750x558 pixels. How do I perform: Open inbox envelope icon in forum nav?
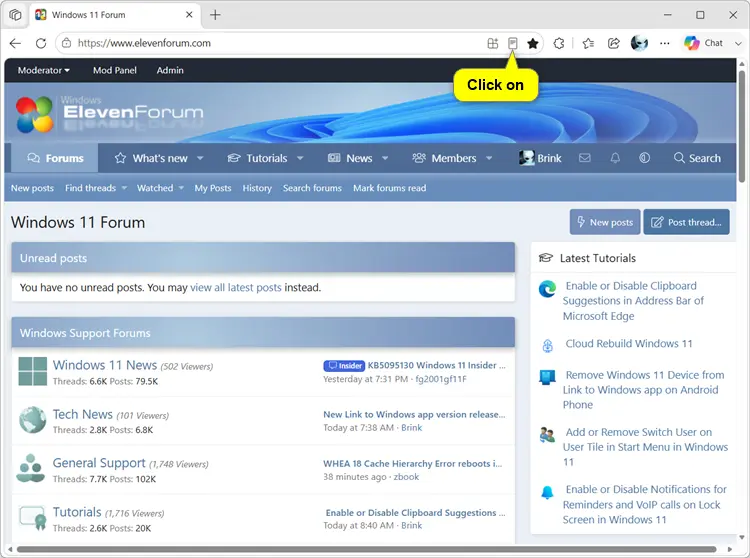point(585,158)
